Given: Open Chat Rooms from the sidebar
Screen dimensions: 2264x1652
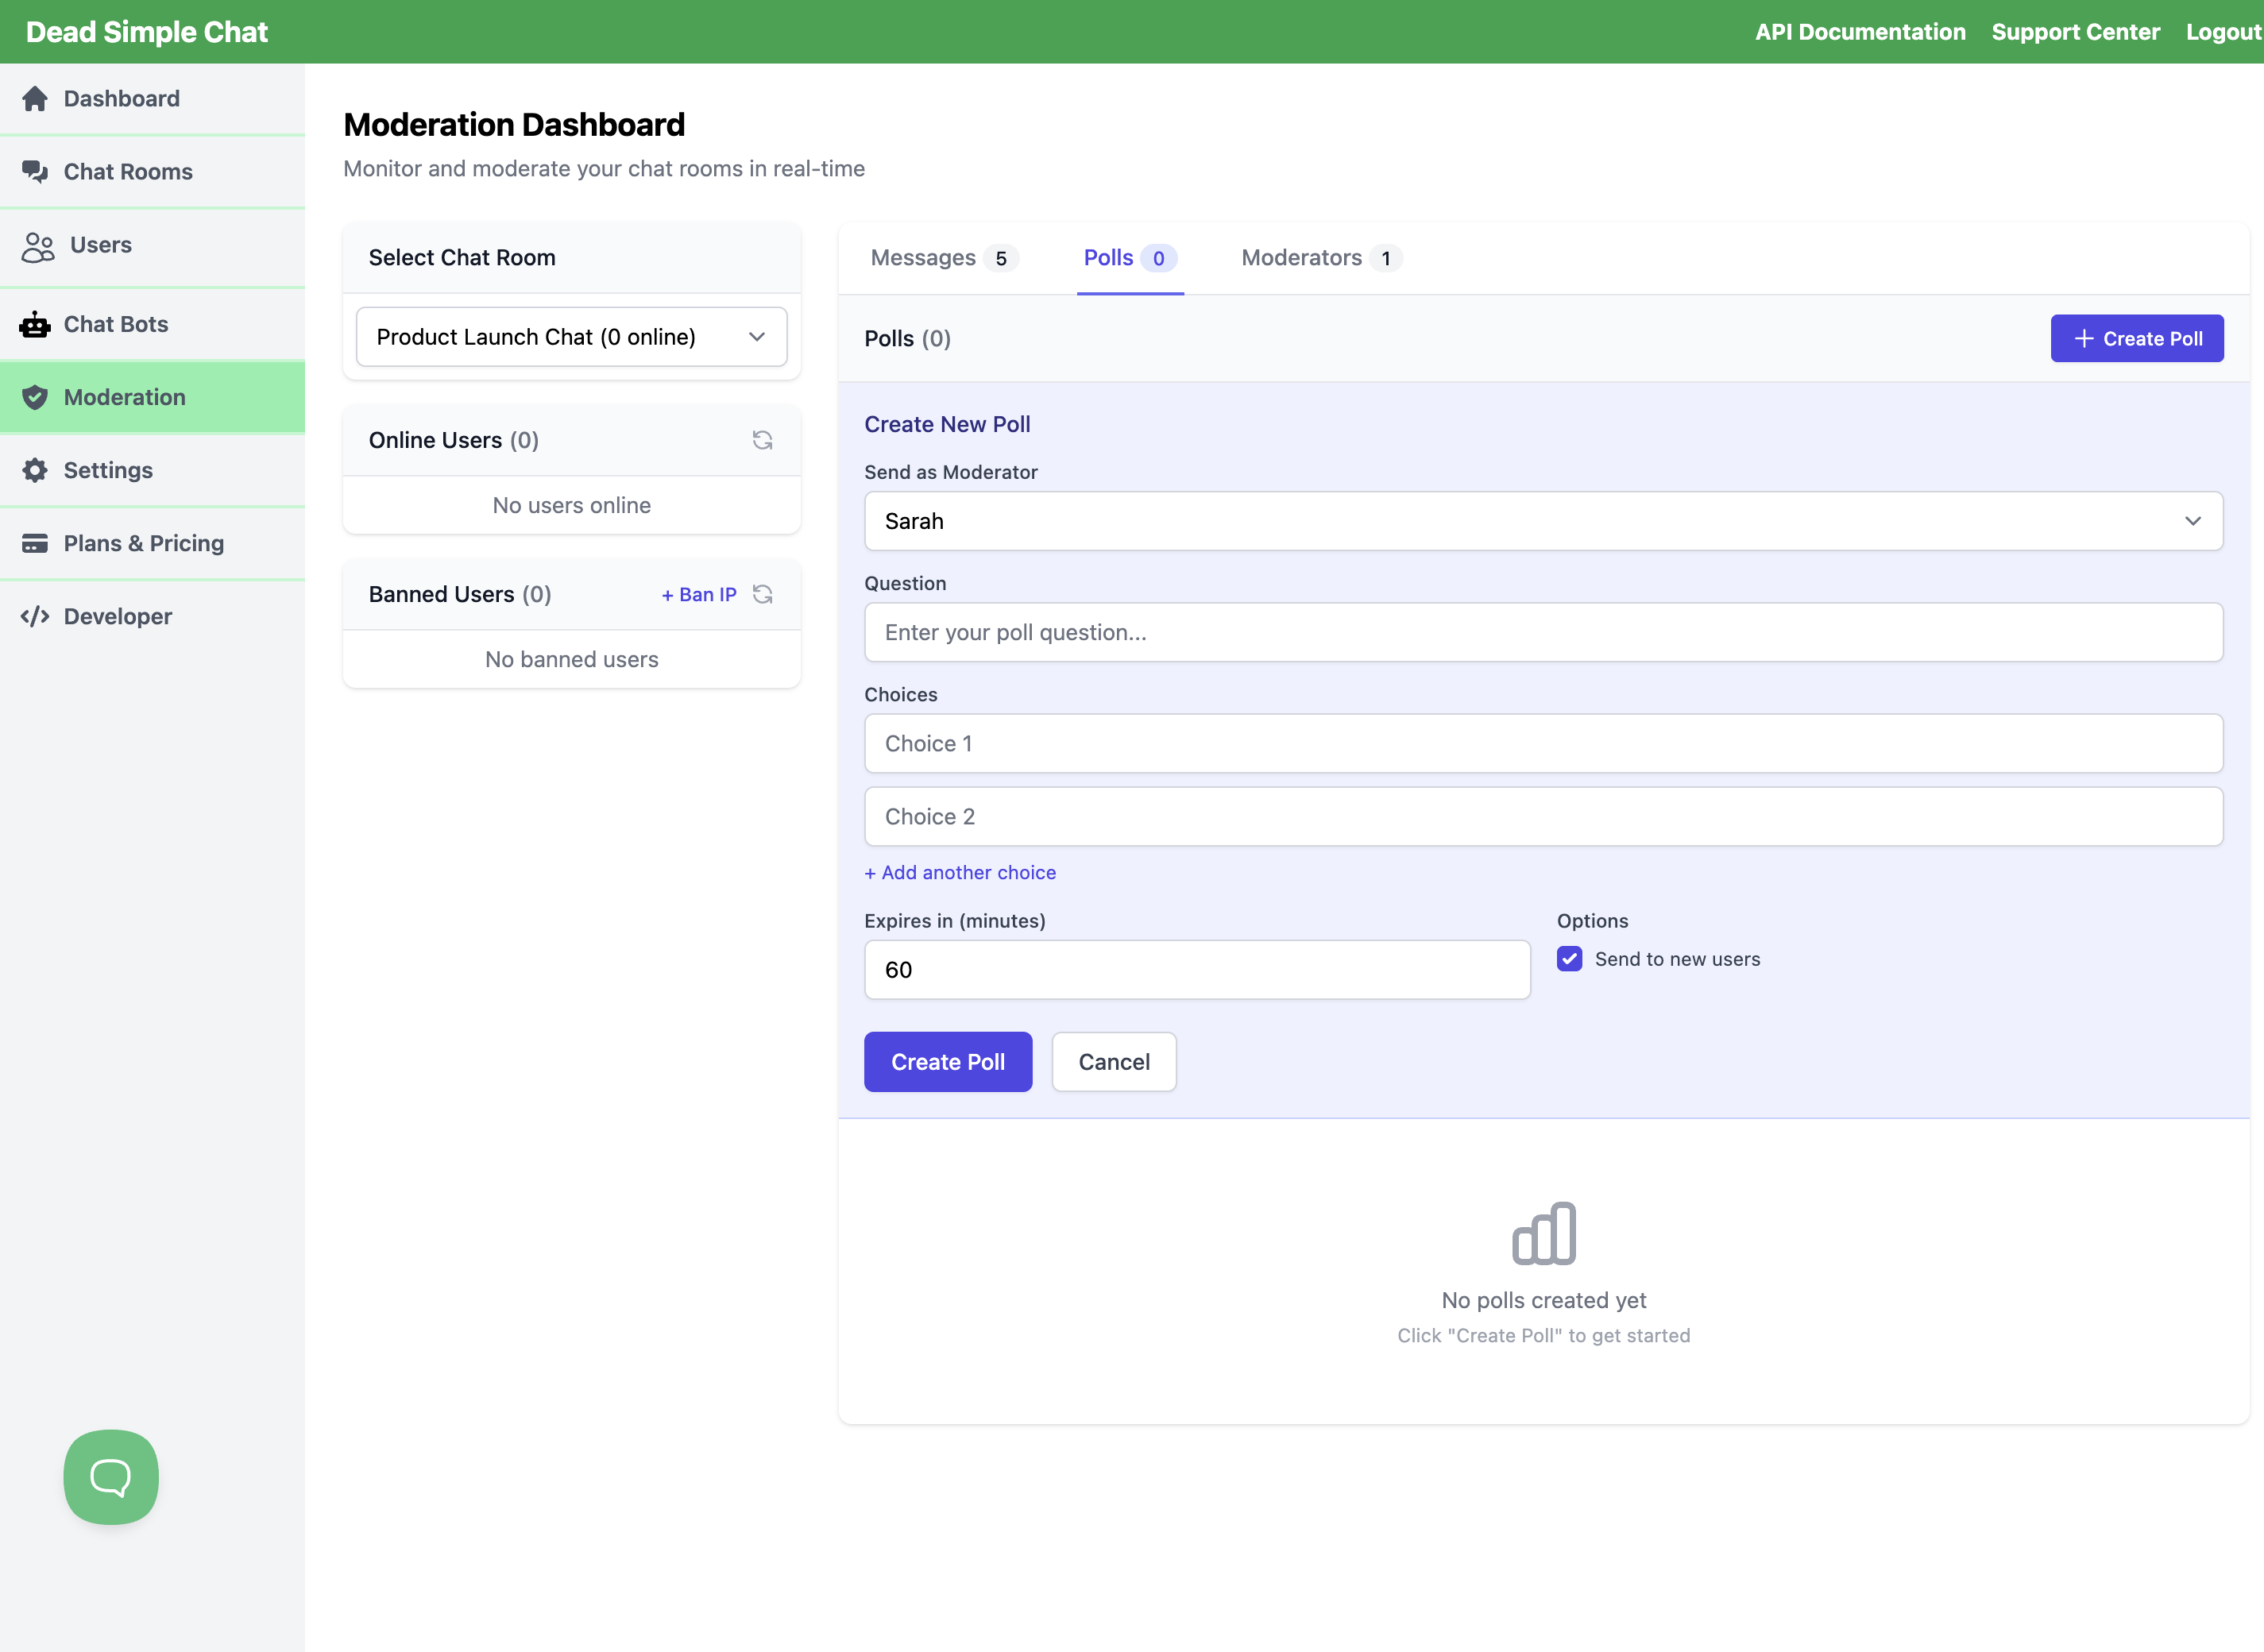Looking at the screenshot, I should (x=152, y=171).
